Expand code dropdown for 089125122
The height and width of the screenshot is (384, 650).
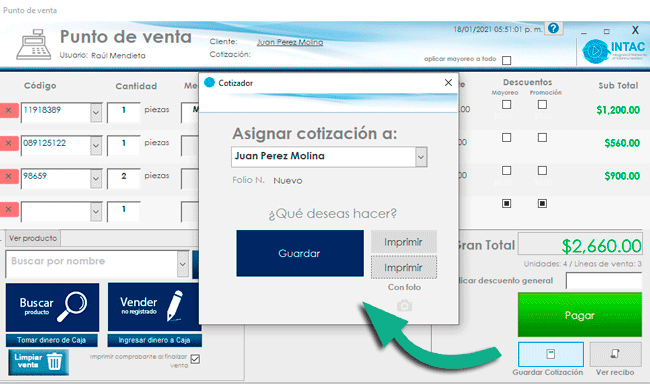(x=96, y=146)
